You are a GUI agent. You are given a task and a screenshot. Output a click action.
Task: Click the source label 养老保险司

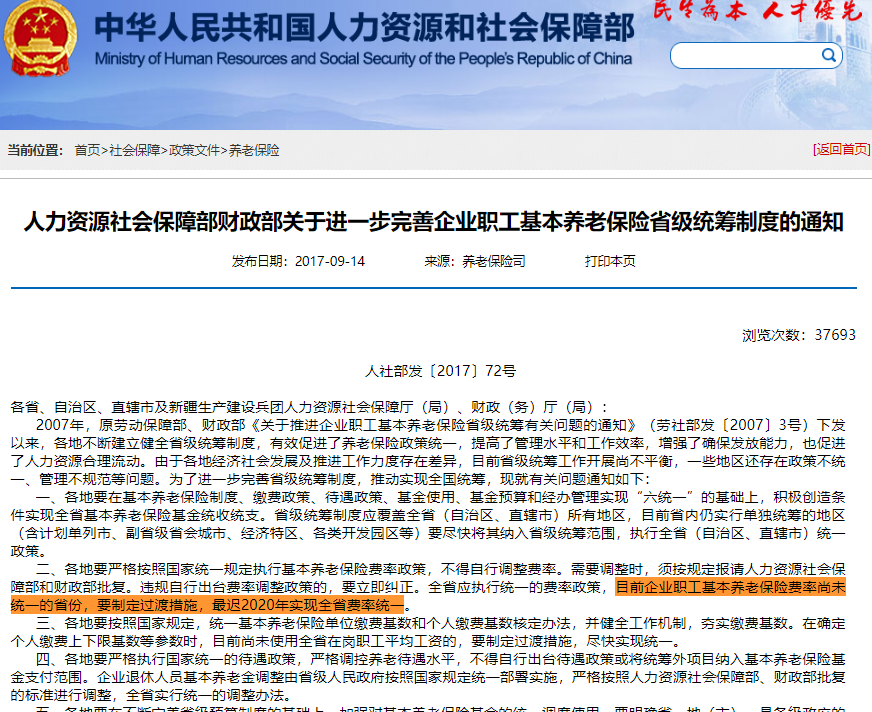click(x=494, y=261)
